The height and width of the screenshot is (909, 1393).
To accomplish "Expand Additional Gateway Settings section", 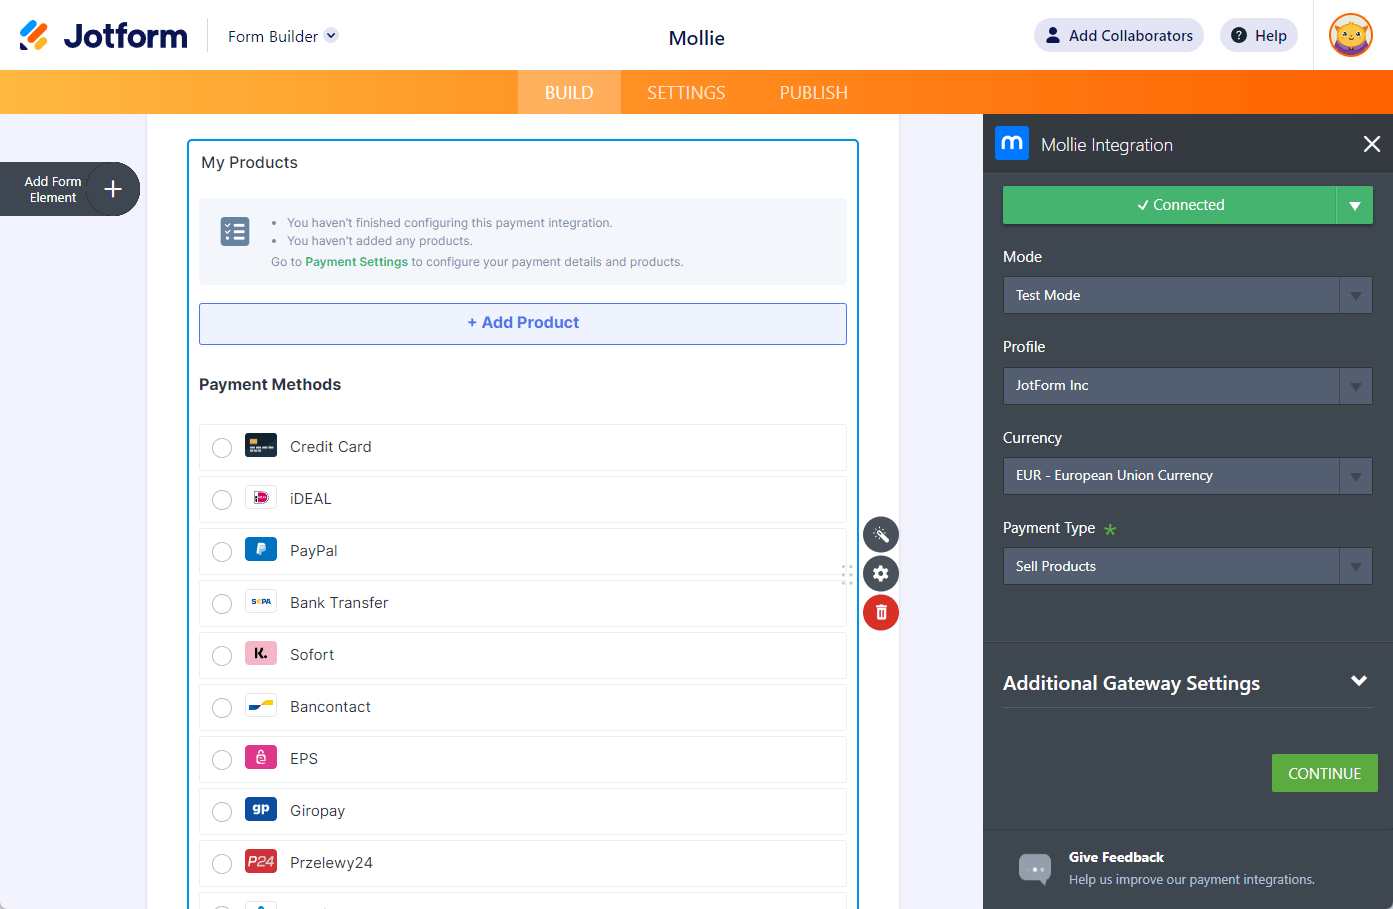I will (1188, 683).
